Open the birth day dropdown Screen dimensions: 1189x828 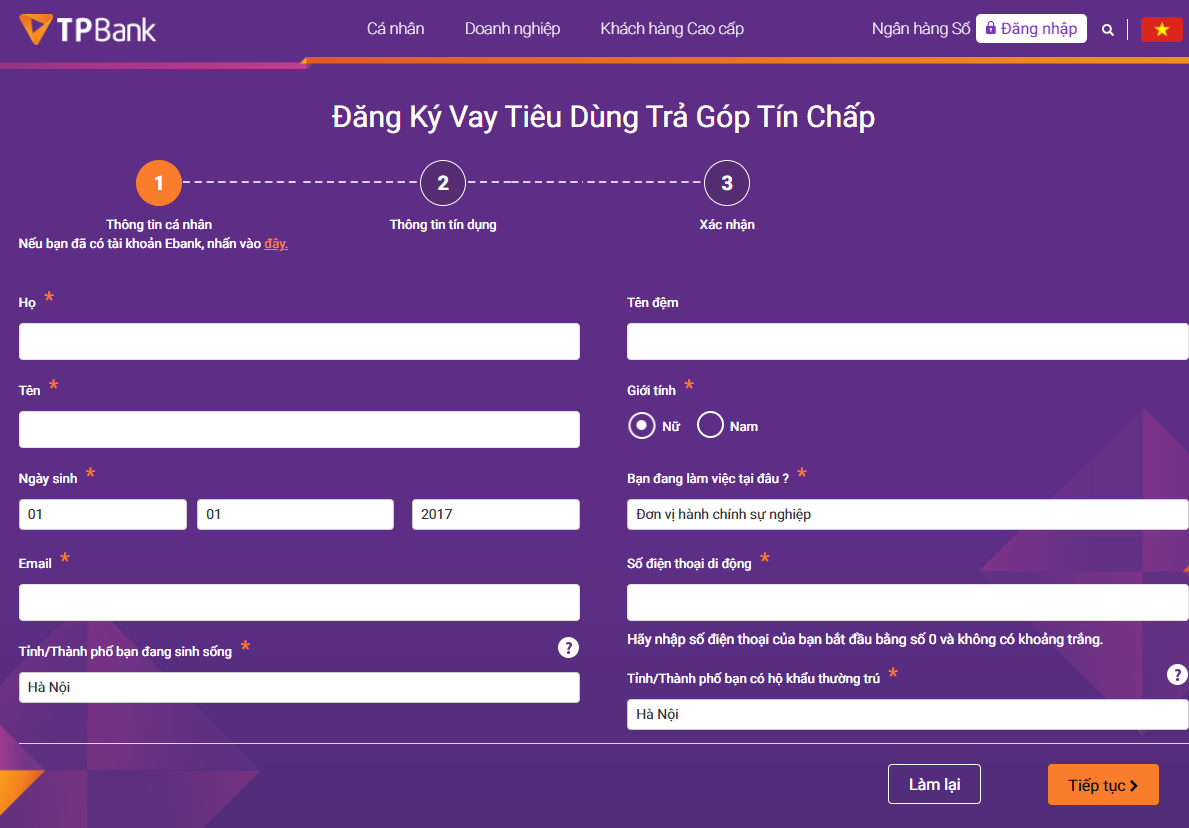[102, 514]
